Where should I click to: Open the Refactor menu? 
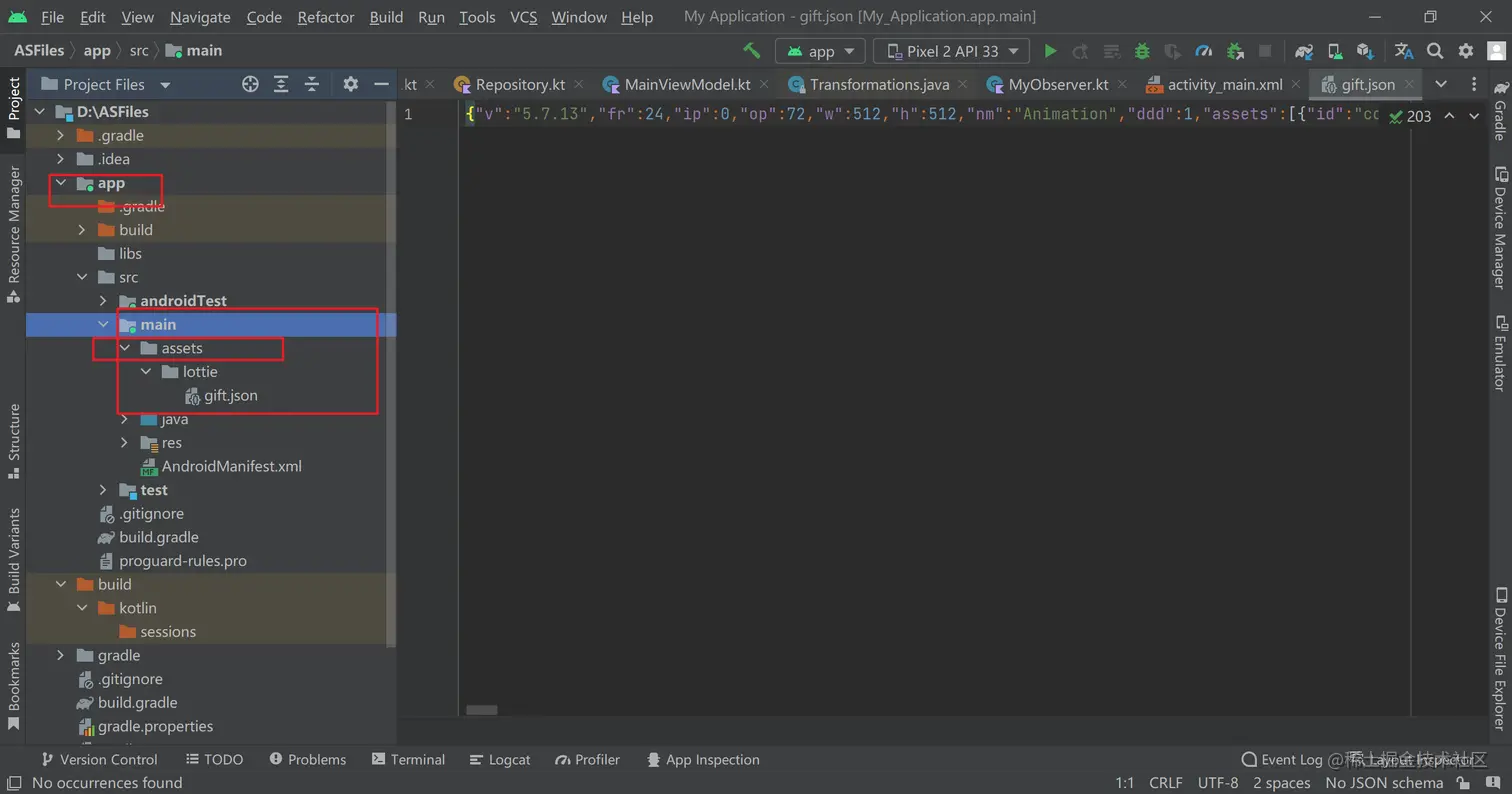[326, 17]
